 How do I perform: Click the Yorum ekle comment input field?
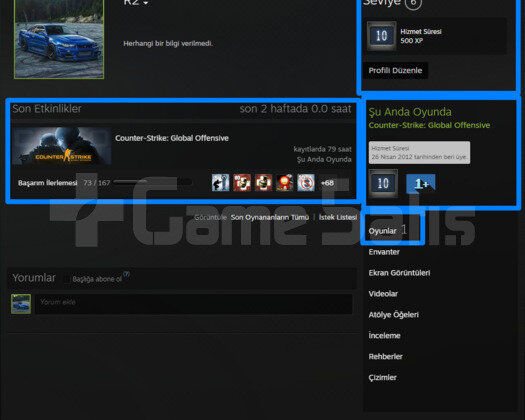[194, 304]
